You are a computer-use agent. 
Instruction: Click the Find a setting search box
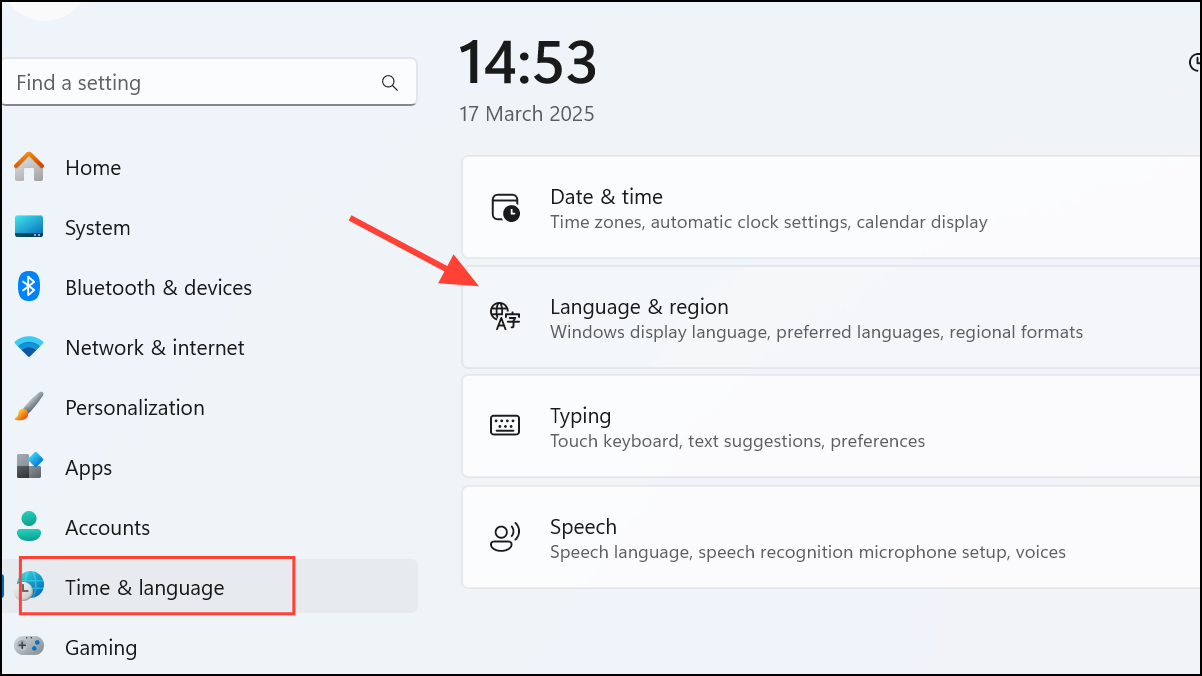[209, 82]
